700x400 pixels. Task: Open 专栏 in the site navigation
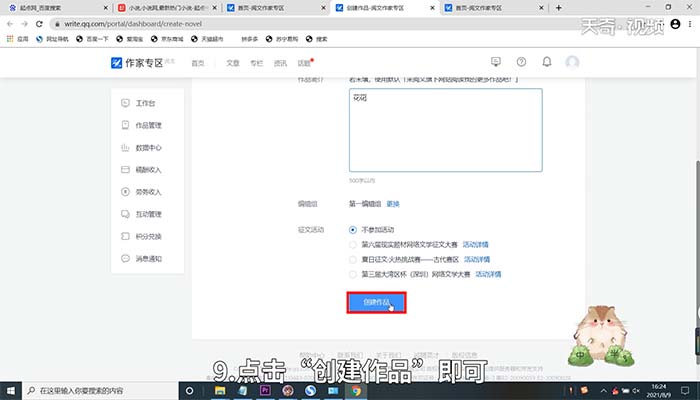point(257,63)
